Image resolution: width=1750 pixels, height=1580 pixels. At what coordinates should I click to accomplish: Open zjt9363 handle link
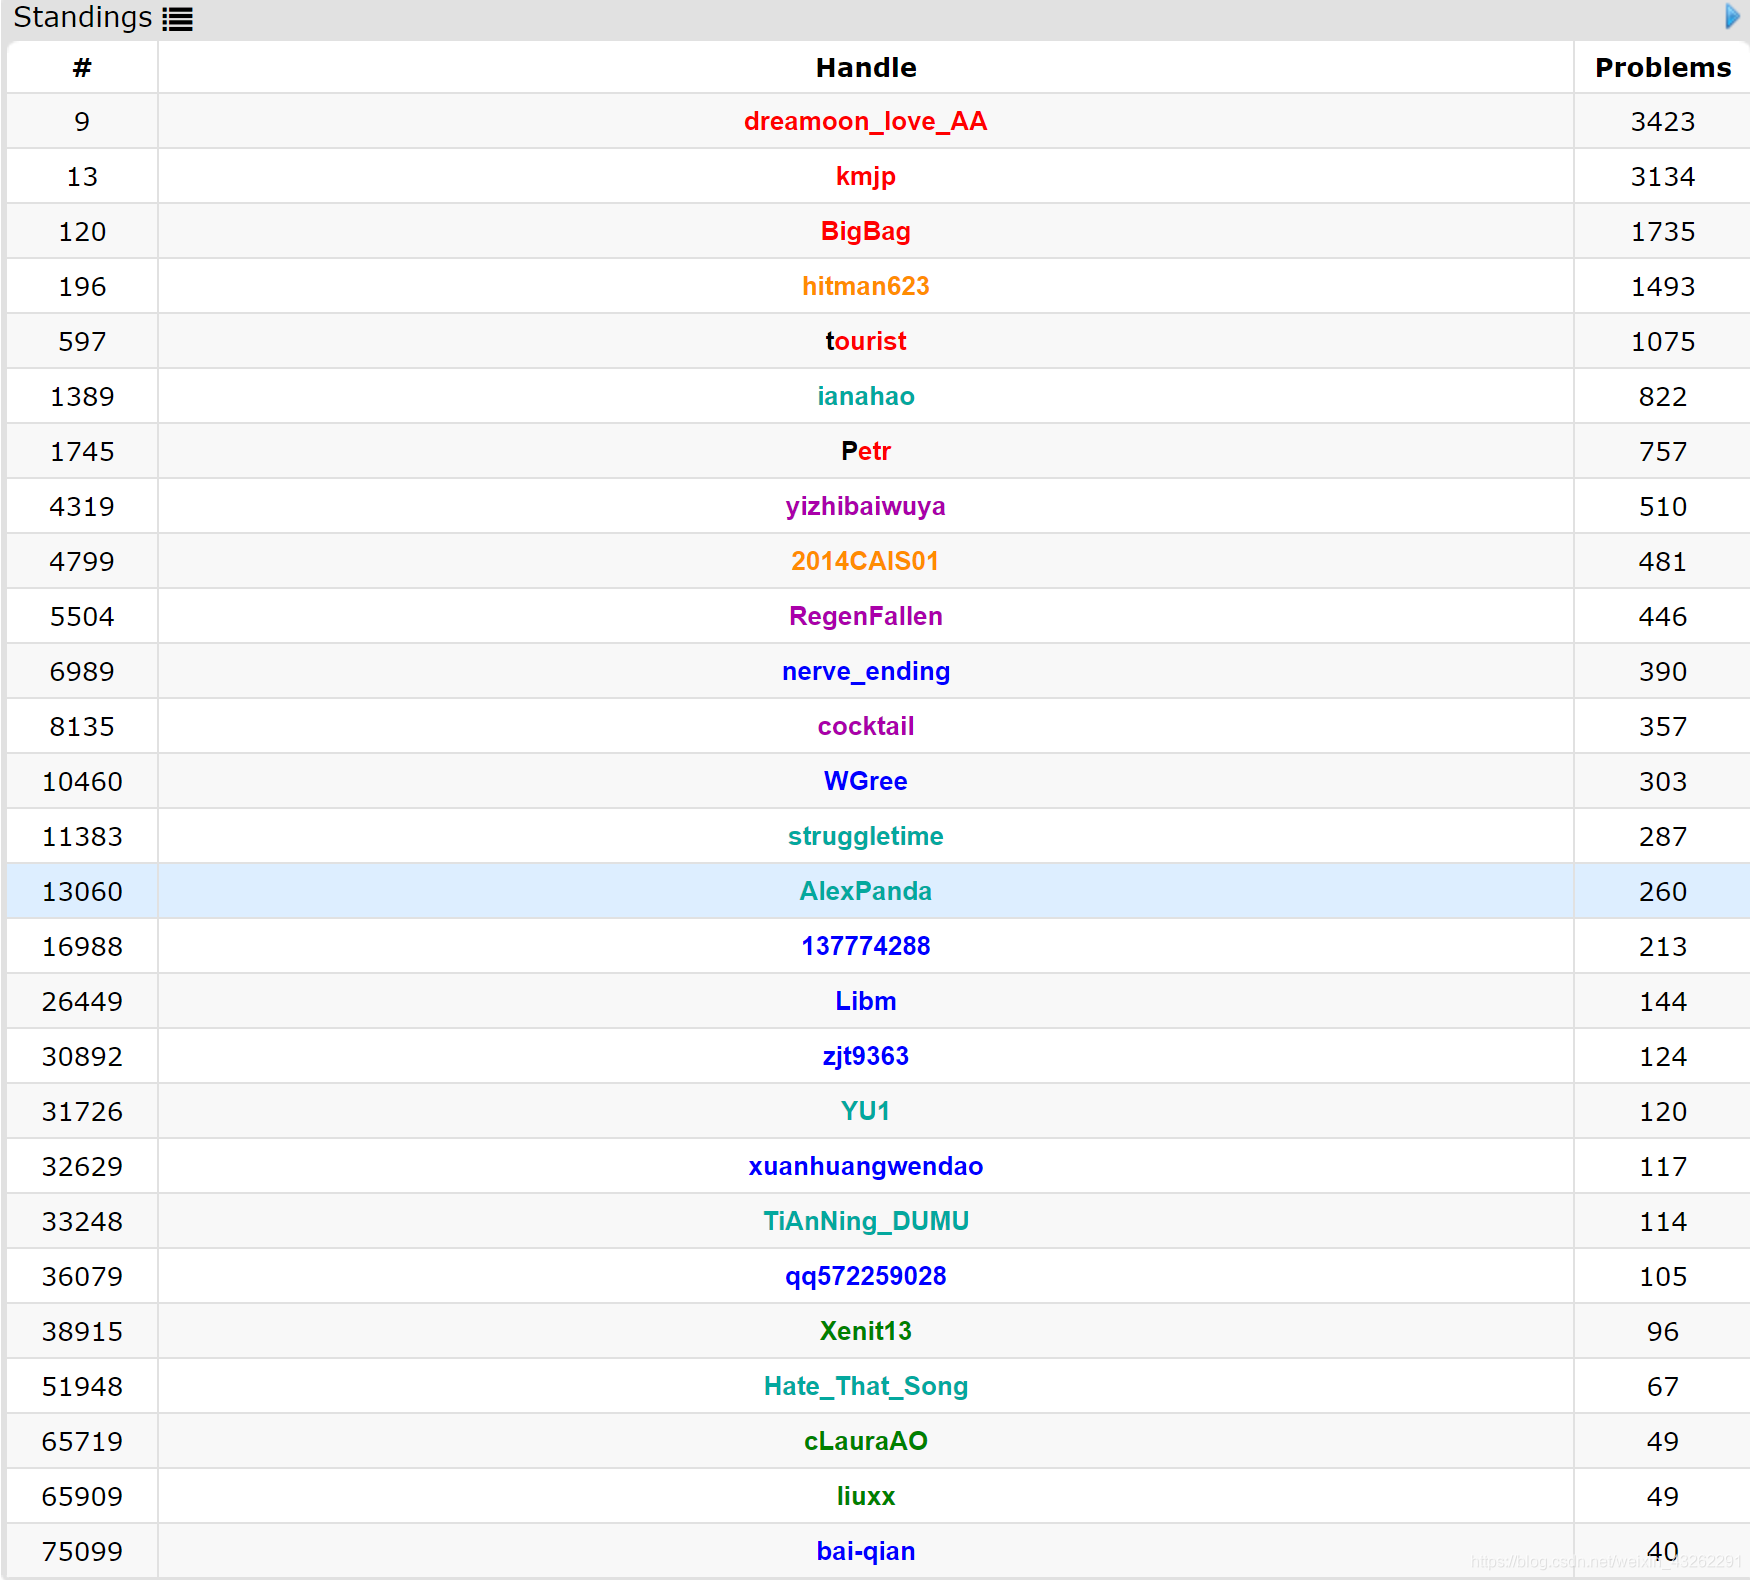click(x=865, y=1057)
